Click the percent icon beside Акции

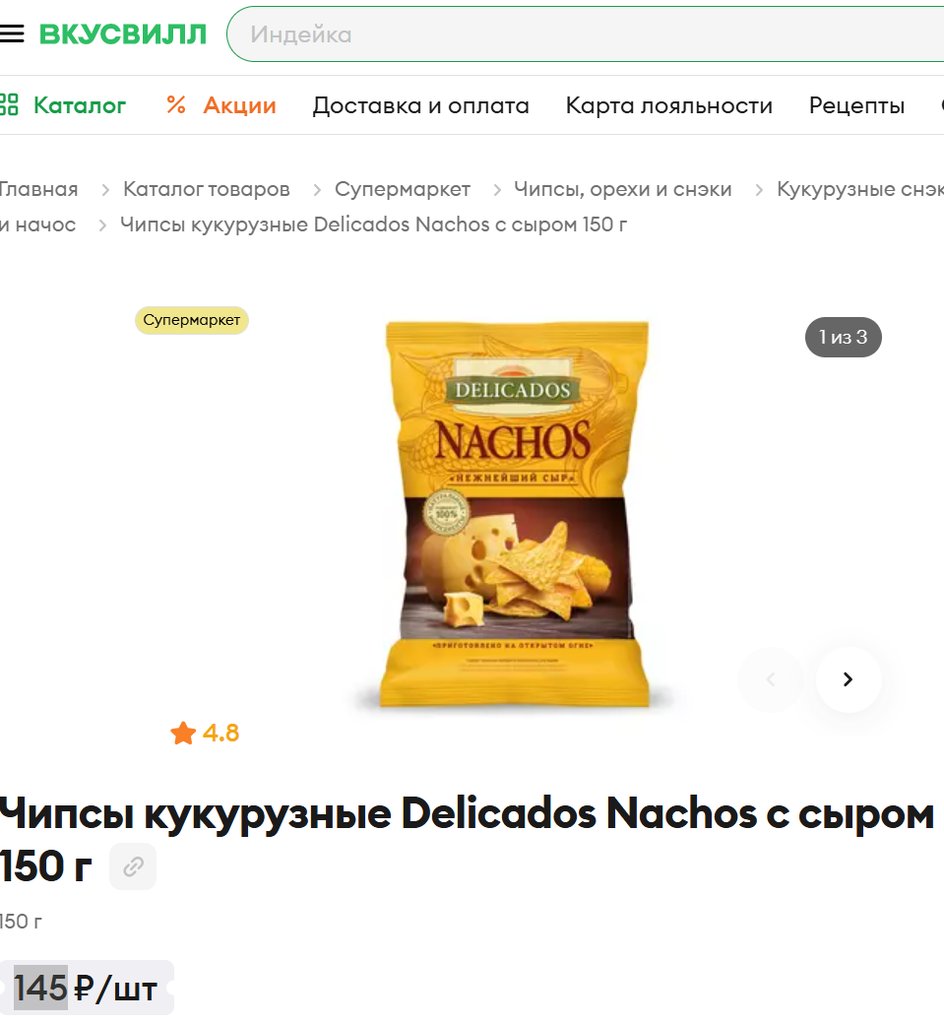coord(176,104)
